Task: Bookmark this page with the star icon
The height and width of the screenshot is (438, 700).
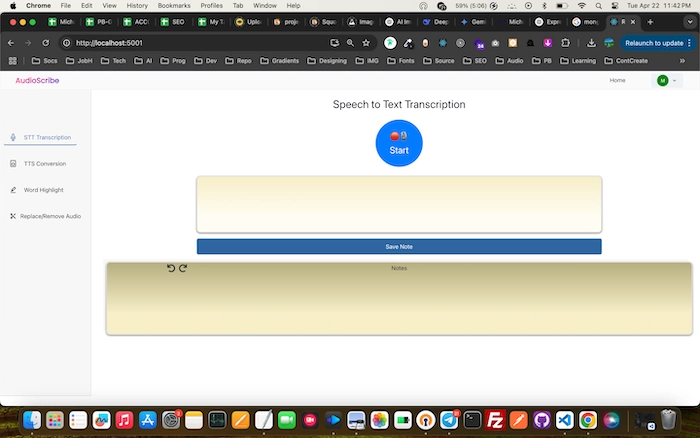Action: (366, 43)
